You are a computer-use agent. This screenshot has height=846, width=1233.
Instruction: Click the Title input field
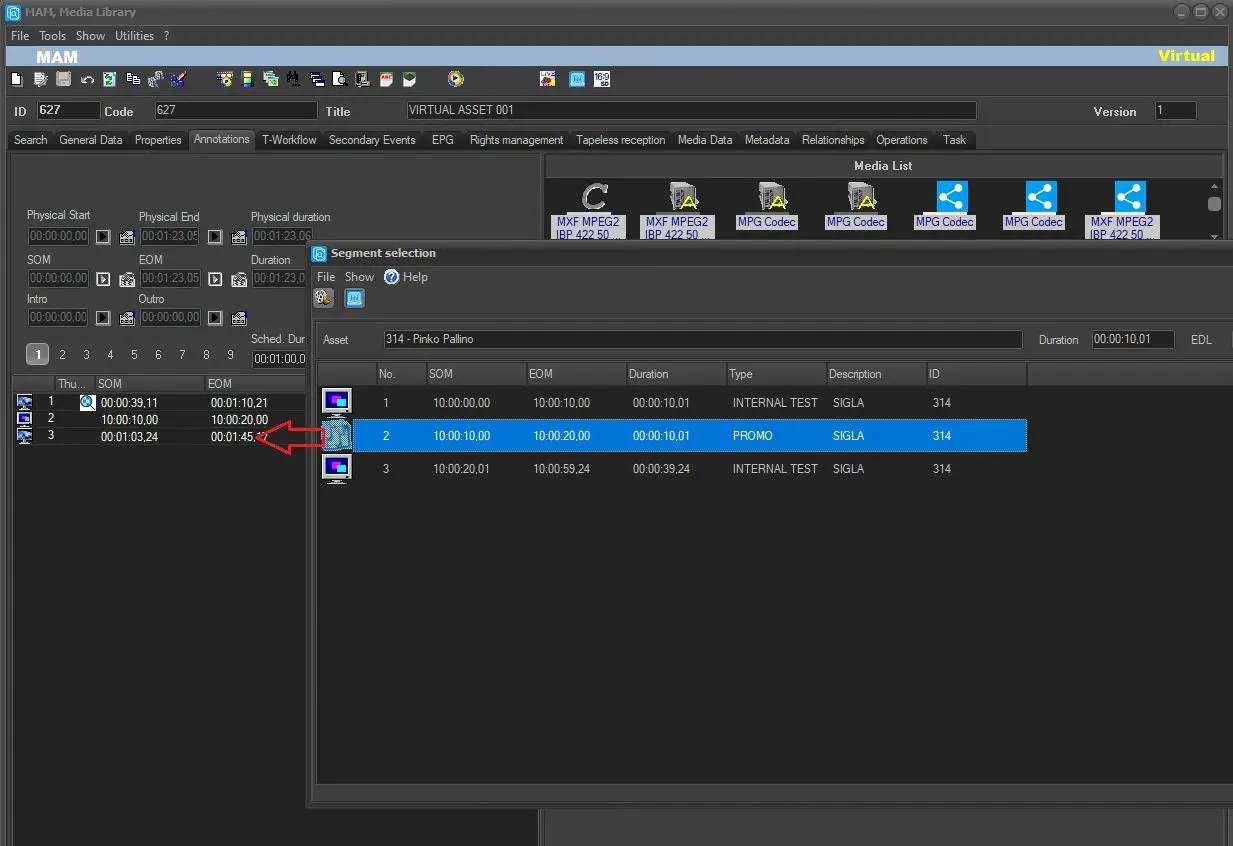coord(691,110)
